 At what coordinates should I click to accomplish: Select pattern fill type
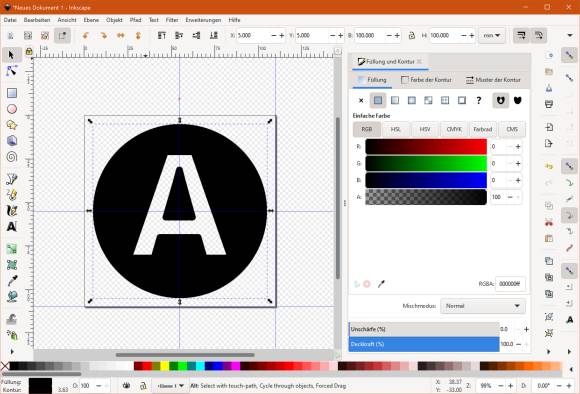click(445, 100)
